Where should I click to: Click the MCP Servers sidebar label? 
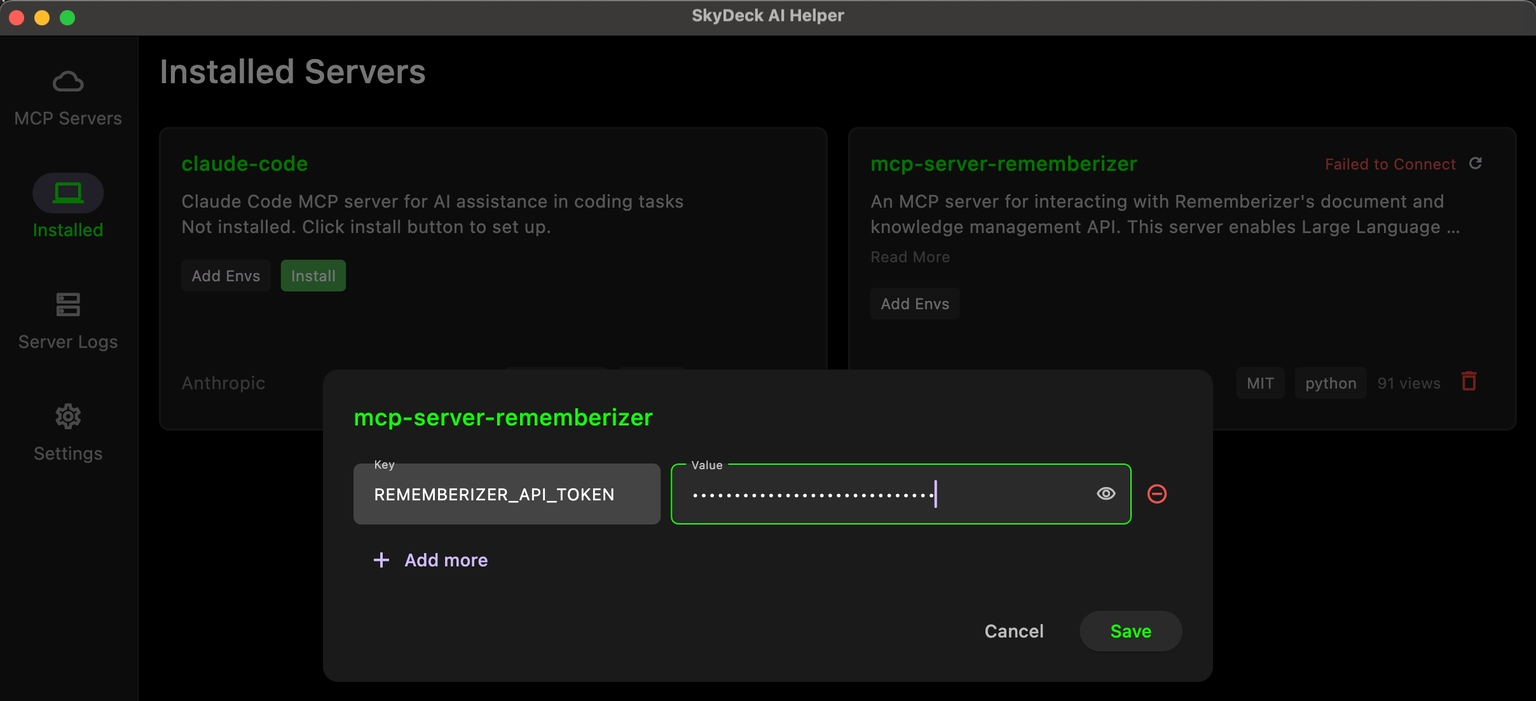(x=68, y=118)
